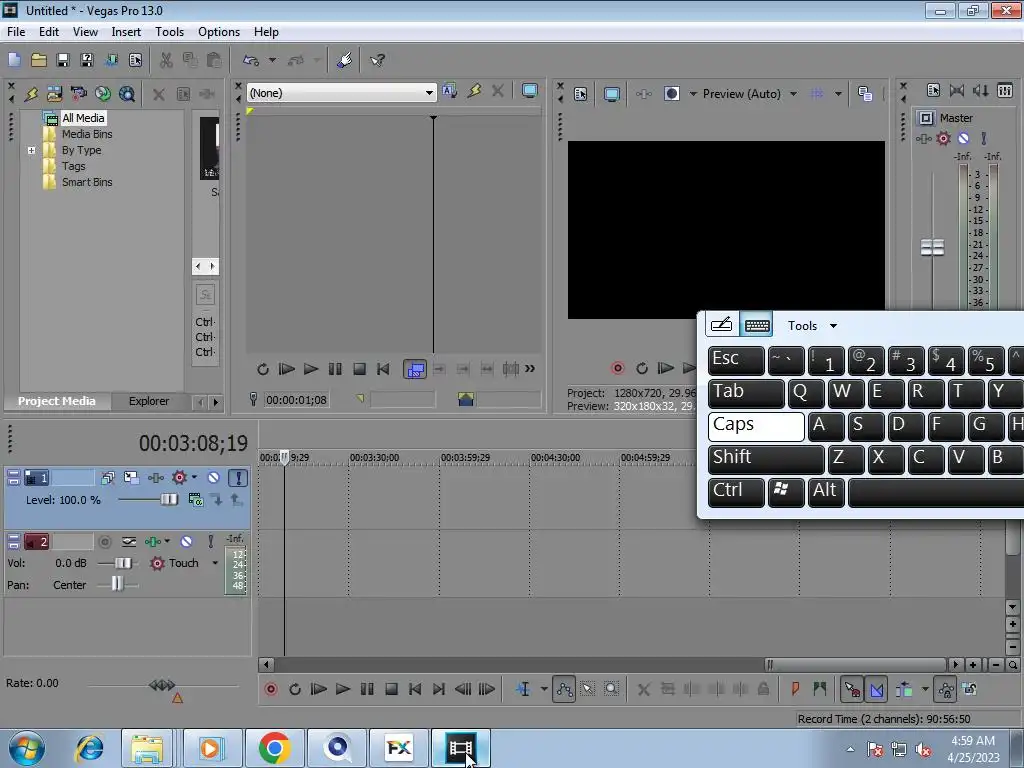Click the Render As icon in main toolbar
This screenshot has width=1024, height=768.
111,60
